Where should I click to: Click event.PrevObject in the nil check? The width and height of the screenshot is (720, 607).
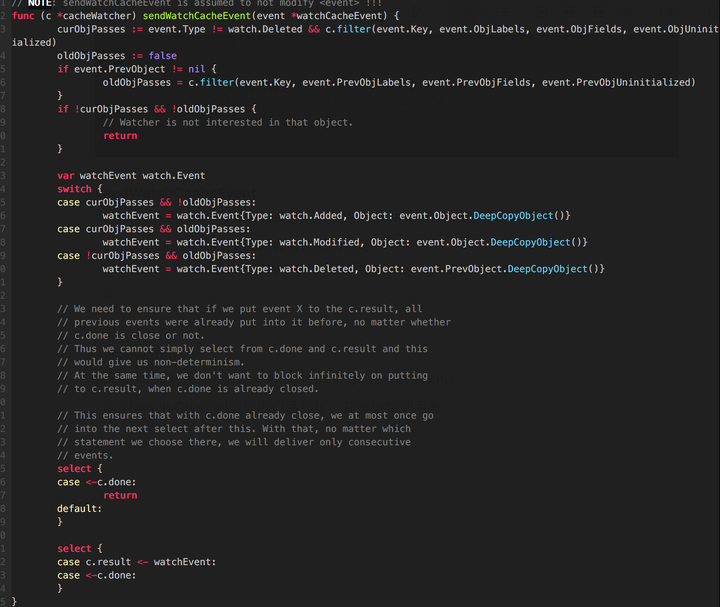119,69
